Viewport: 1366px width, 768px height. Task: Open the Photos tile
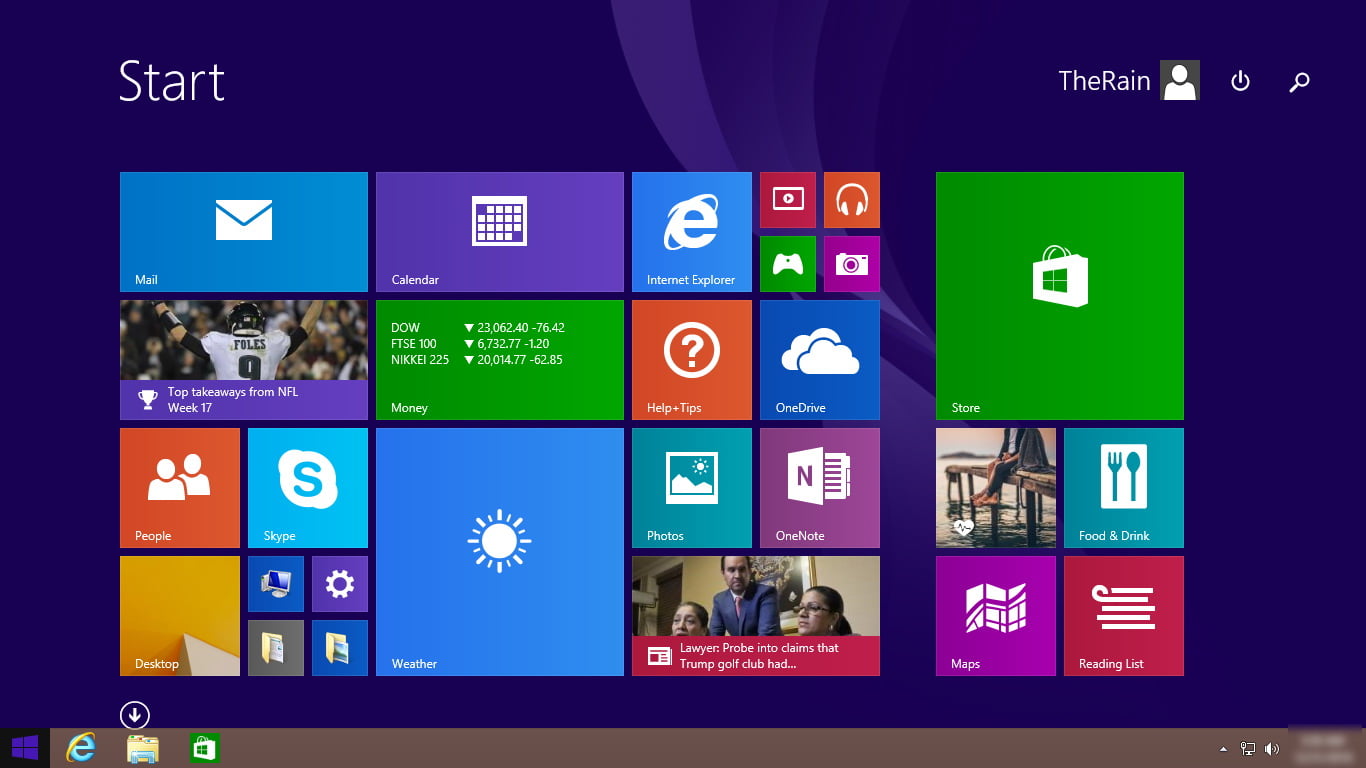point(692,488)
